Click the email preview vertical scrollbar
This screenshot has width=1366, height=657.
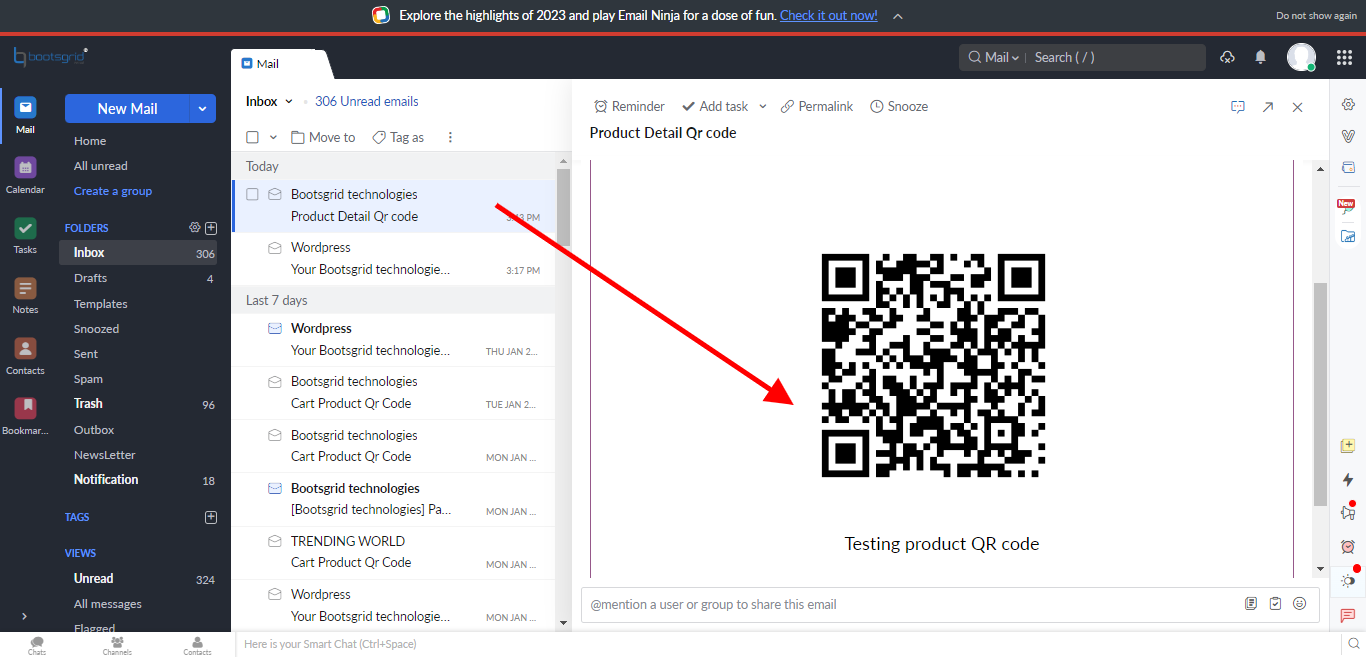point(1320,393)
